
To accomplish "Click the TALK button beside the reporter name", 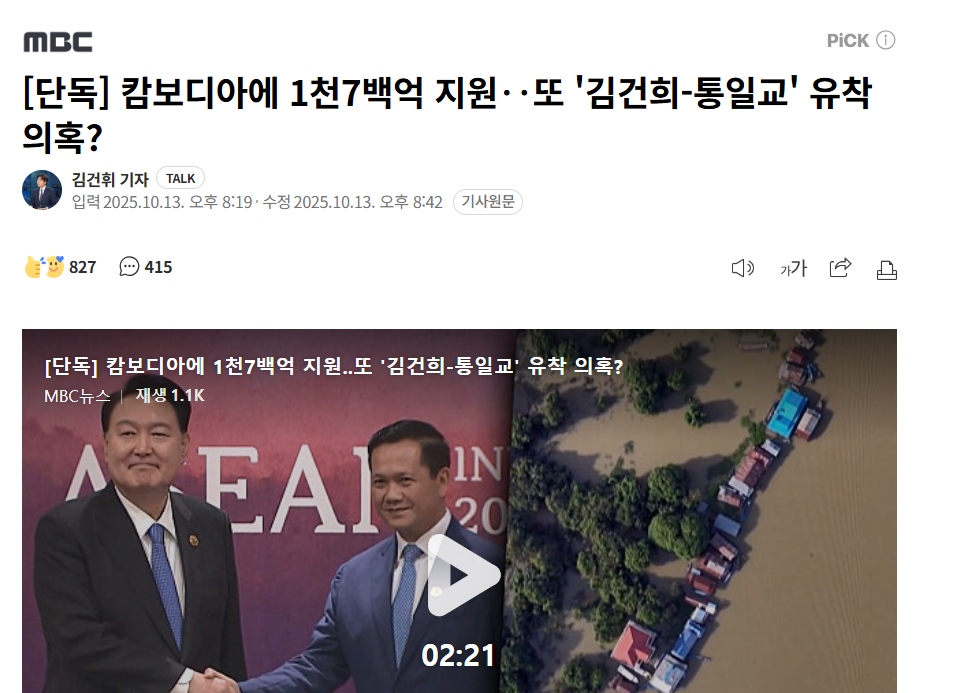I will click(x=181, y=178).
